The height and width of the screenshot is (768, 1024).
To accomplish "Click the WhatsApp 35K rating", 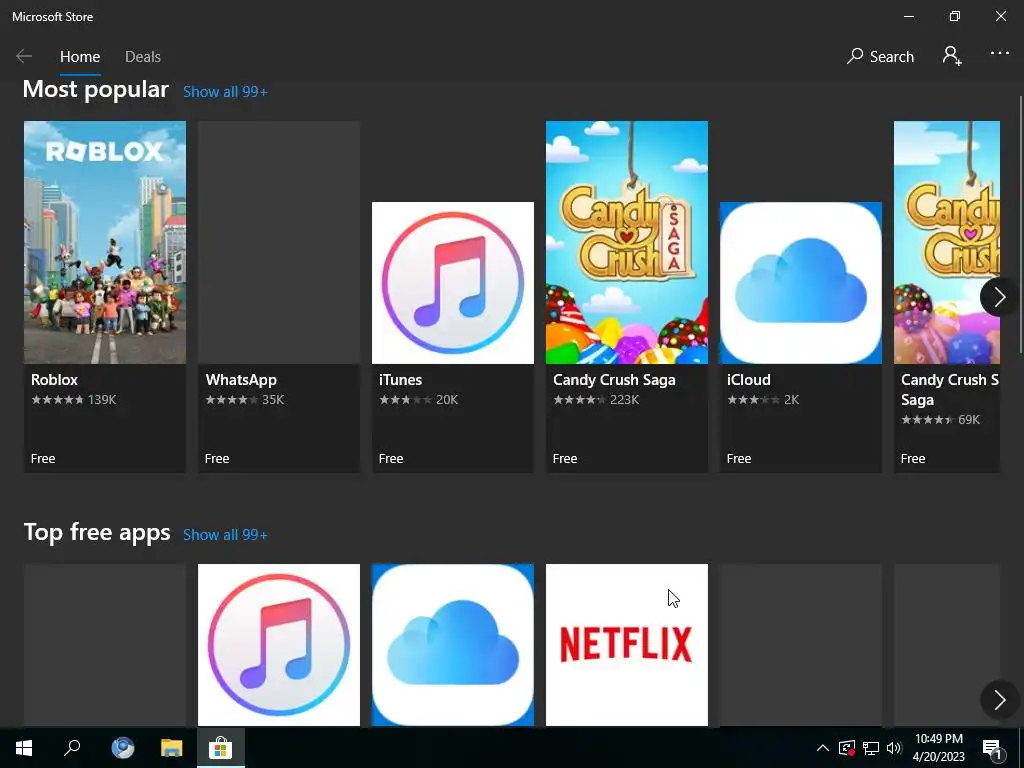I will tap(245, 400).
